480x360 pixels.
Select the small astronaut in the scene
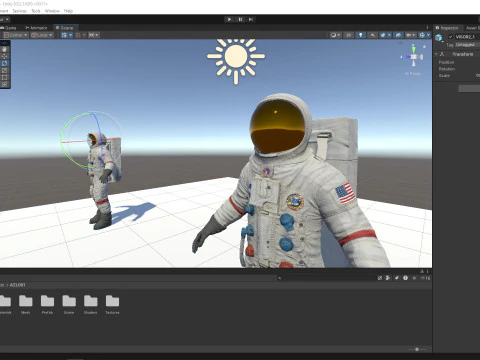click(101, 180)
